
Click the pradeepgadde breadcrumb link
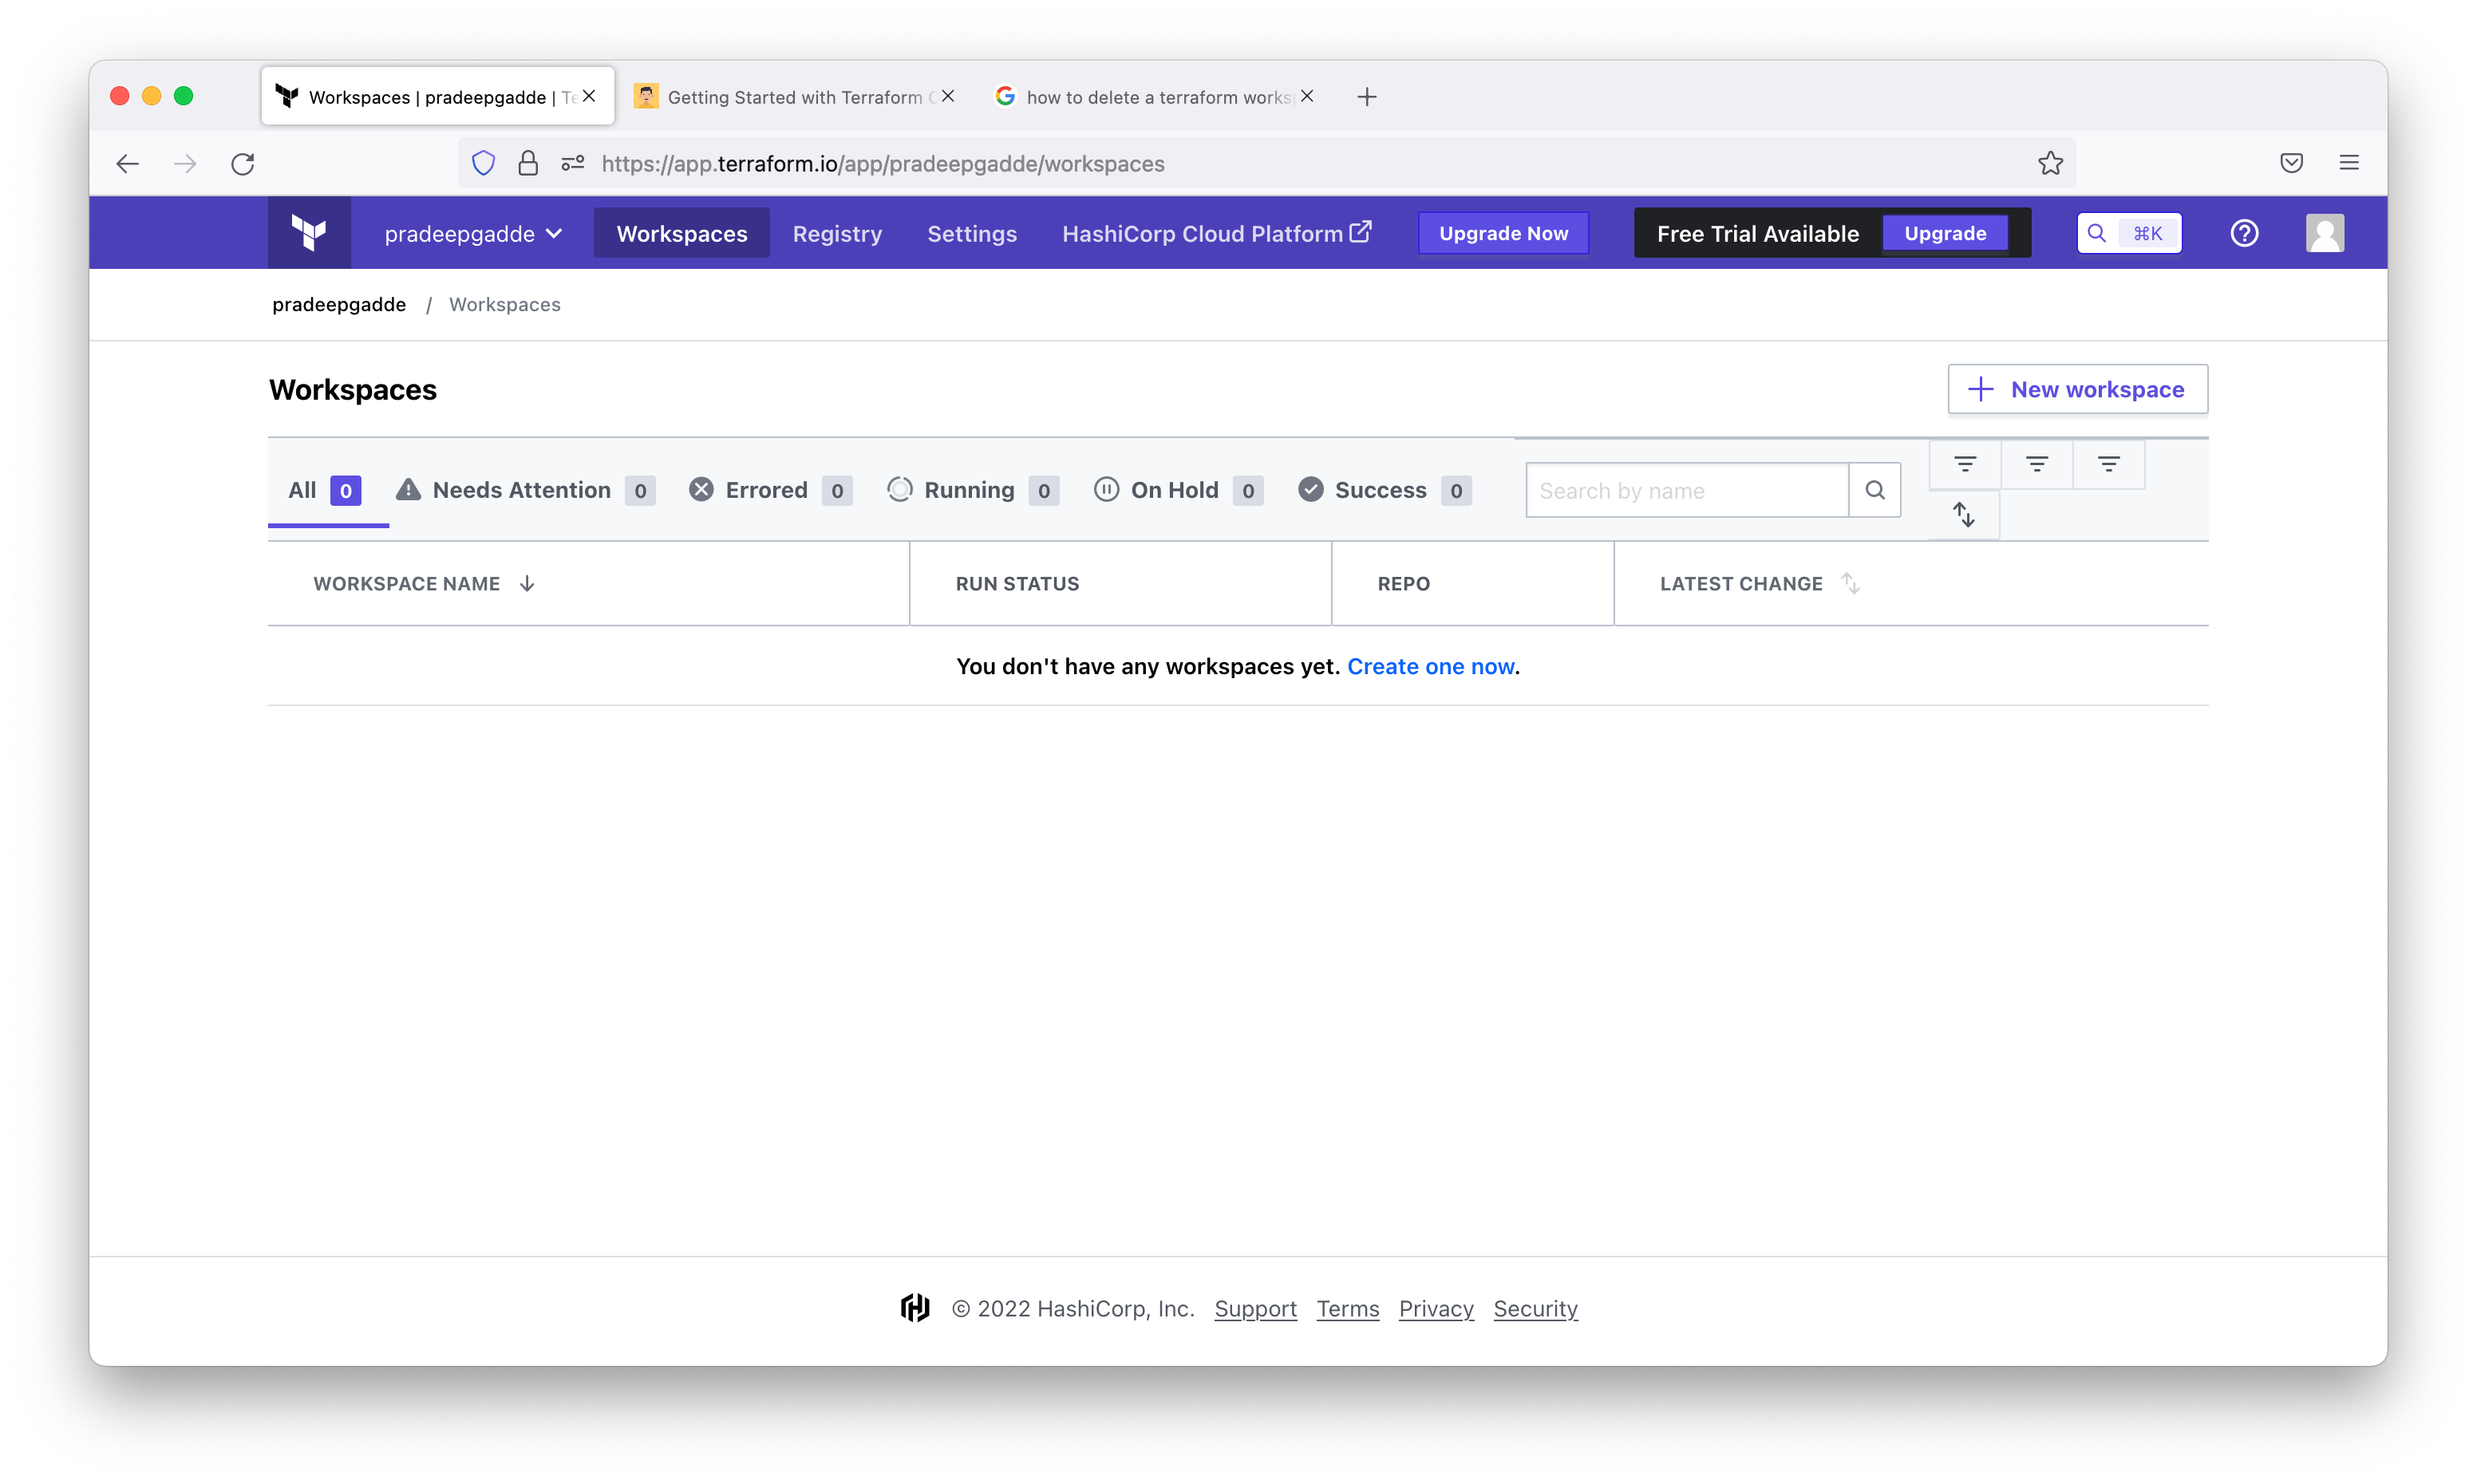(339, 304)
